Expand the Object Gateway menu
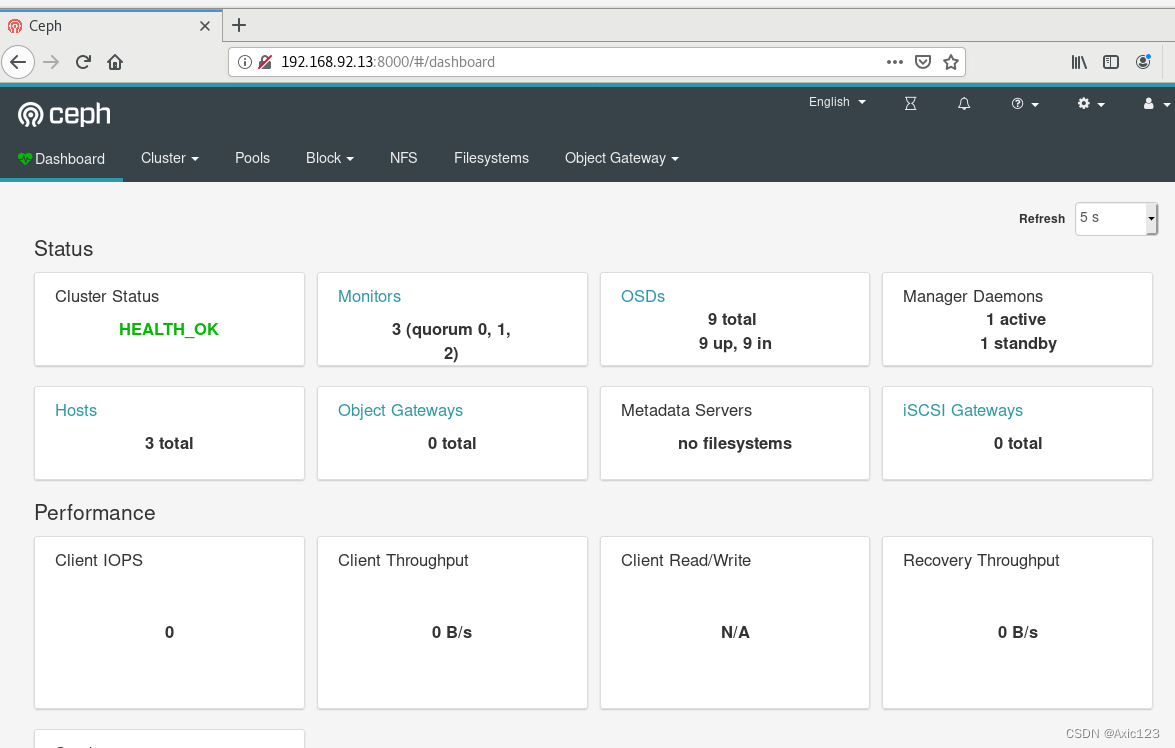This screenshot has width=1175, height=748. tap(622, 158)
